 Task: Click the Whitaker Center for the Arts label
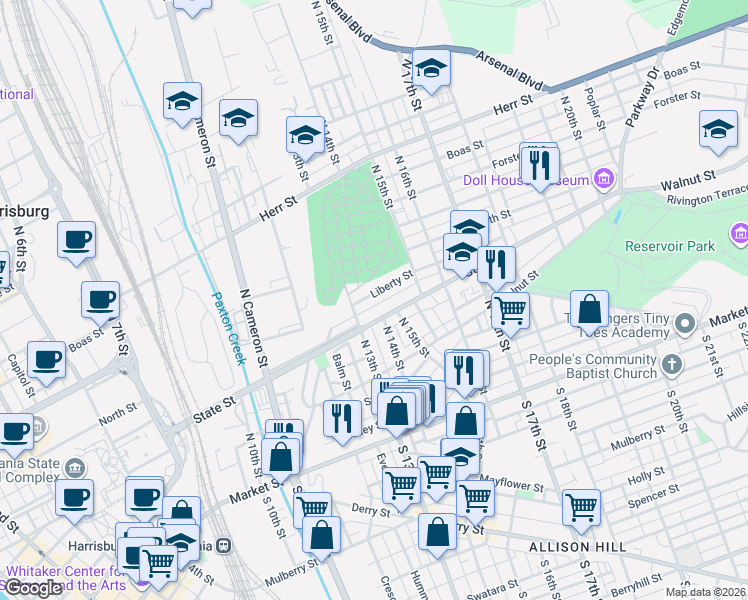[66, 578]
